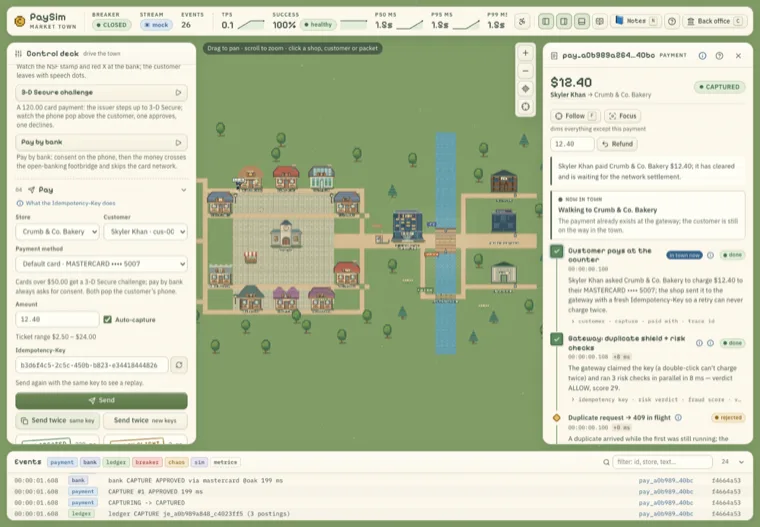Uncheck the Auto-capture checkbox
The width and height of the screenshot is (760, 527).
[108, 319]
